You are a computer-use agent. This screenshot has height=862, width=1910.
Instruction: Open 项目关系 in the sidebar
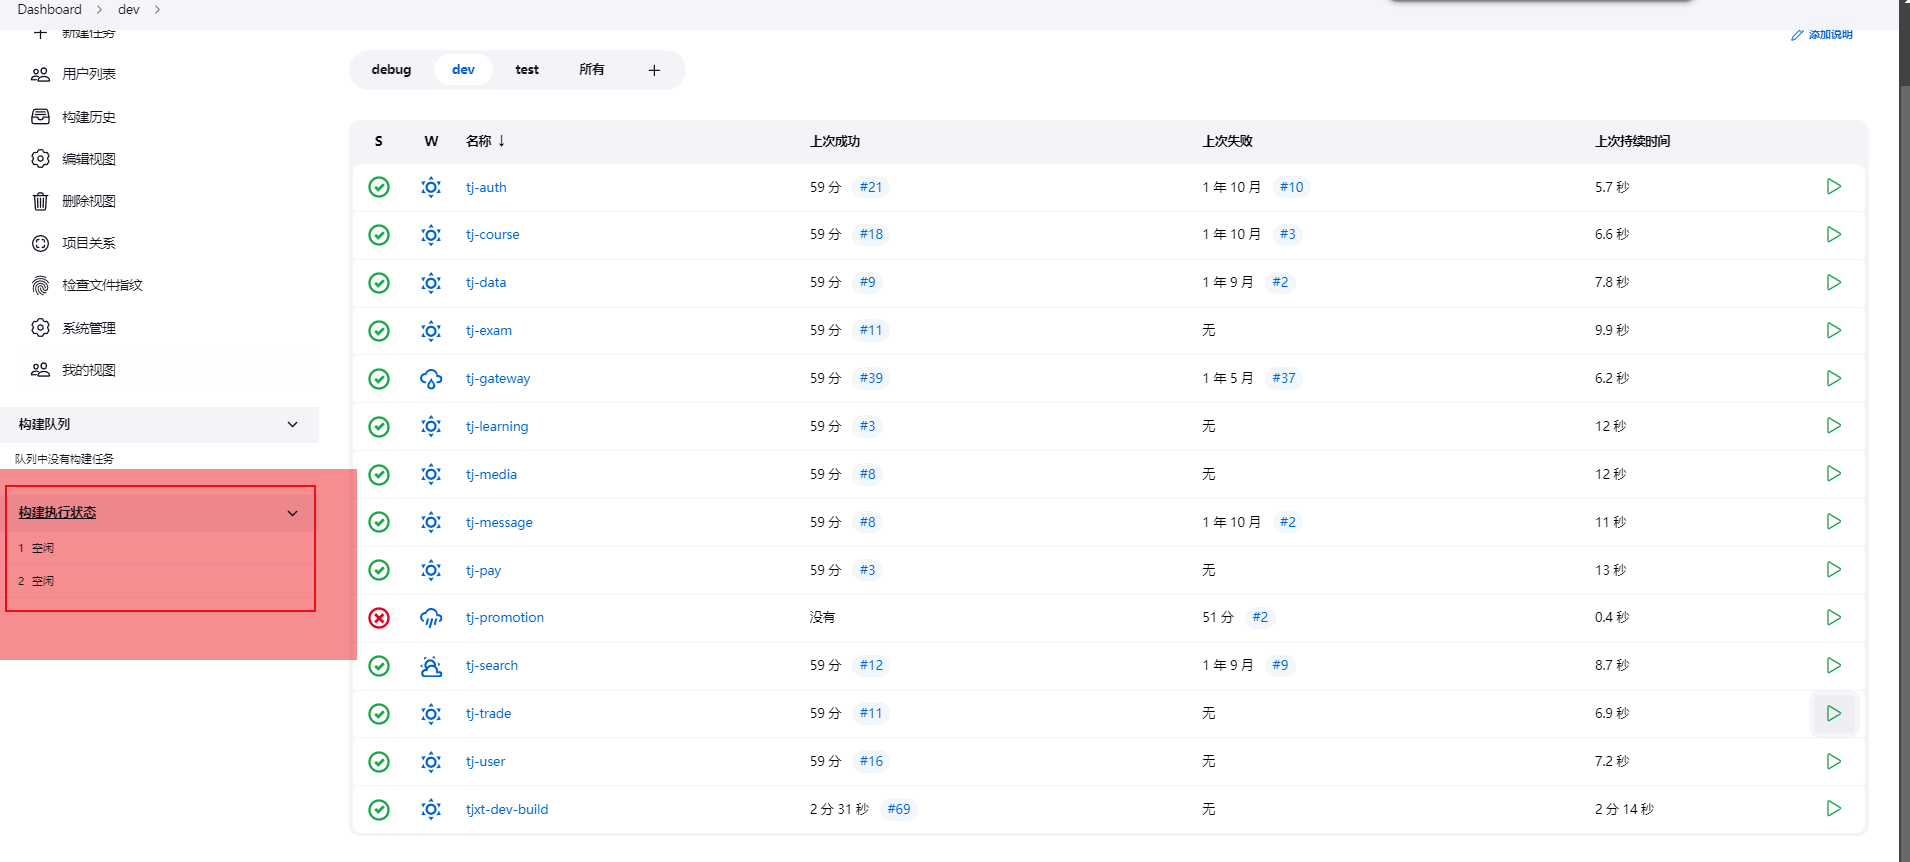click(89, 243)
